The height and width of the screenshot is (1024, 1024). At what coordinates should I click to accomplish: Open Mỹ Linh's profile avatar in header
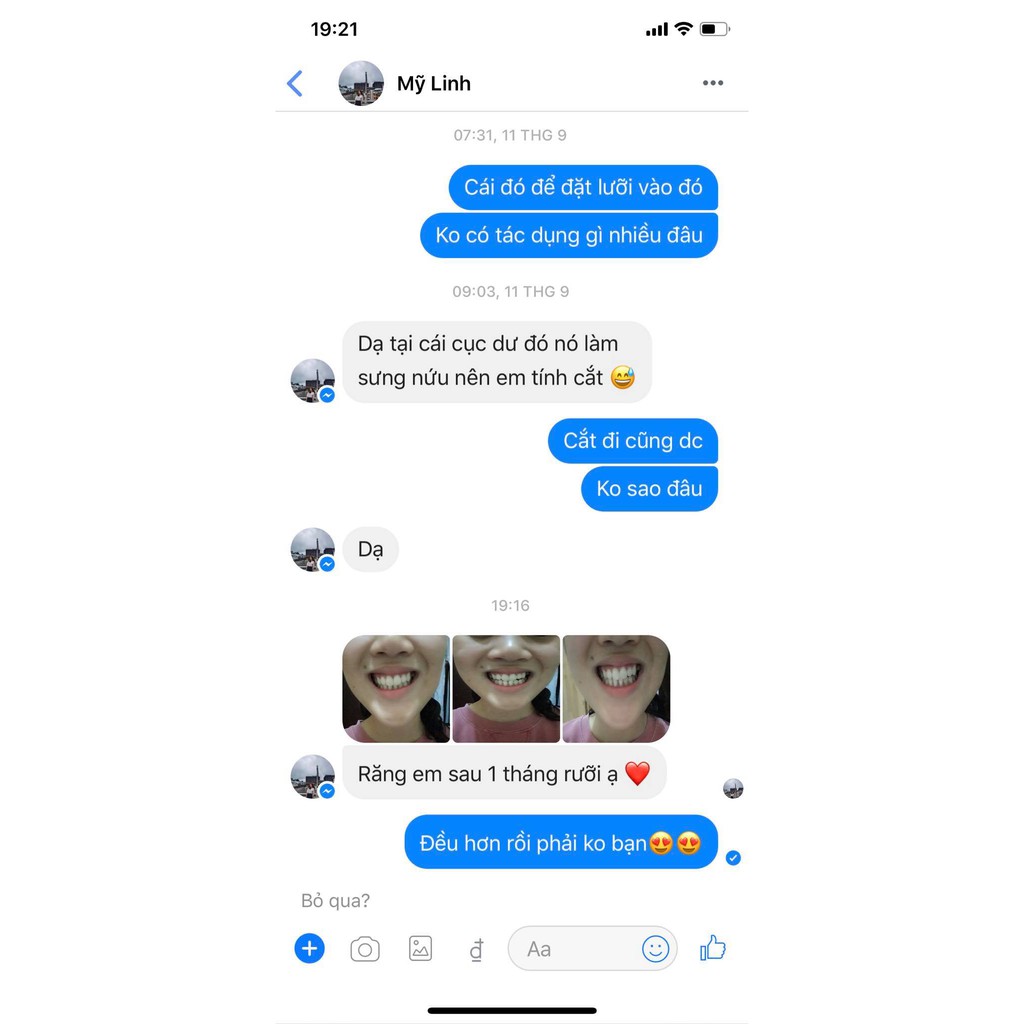pyautogui.click(x=361, y=83)
